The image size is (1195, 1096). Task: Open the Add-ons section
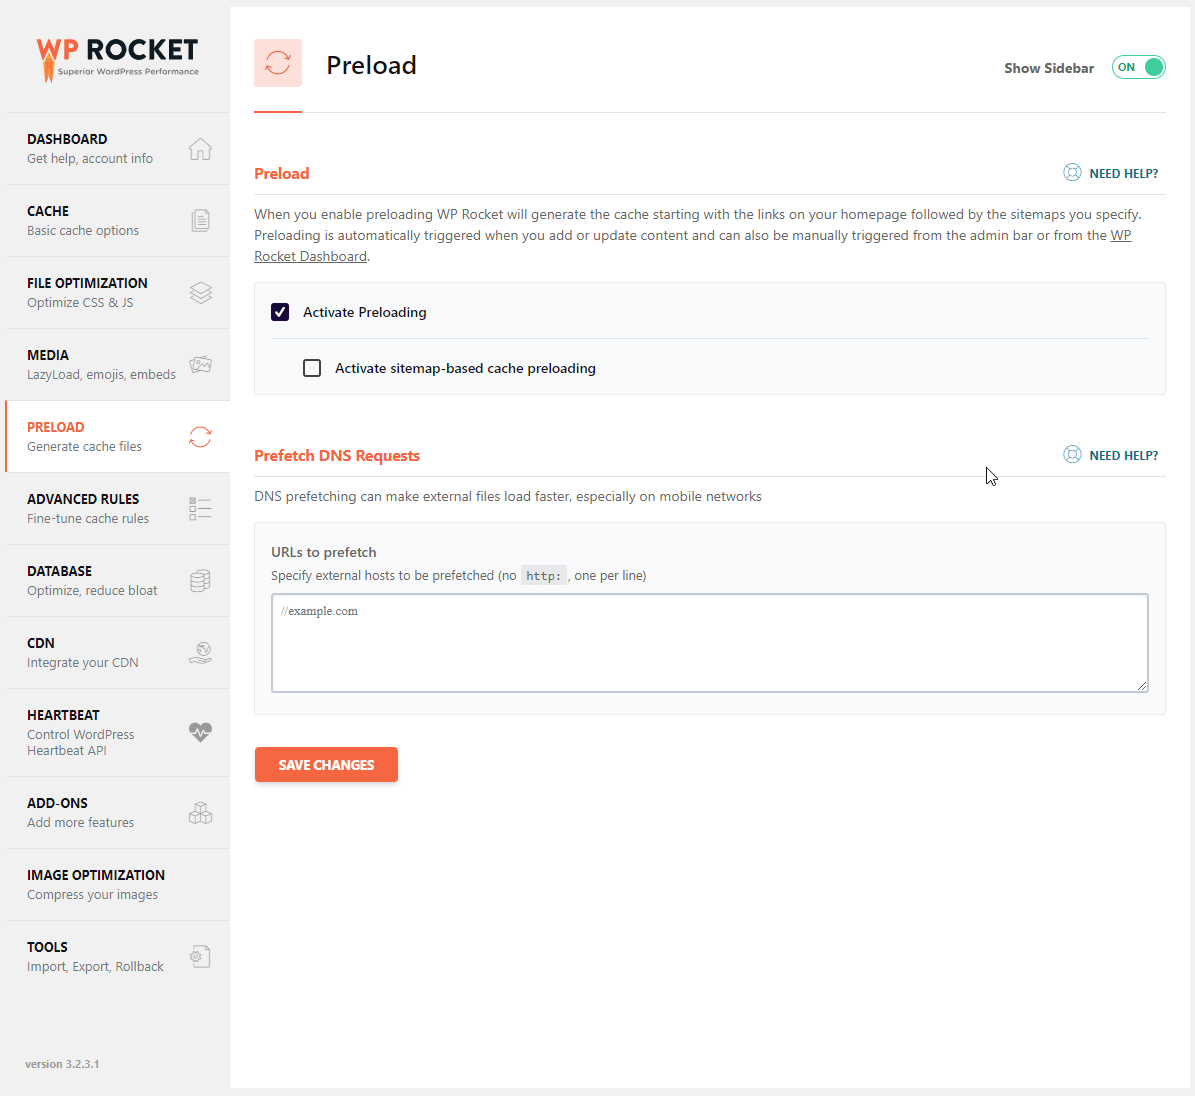(118, 812)
